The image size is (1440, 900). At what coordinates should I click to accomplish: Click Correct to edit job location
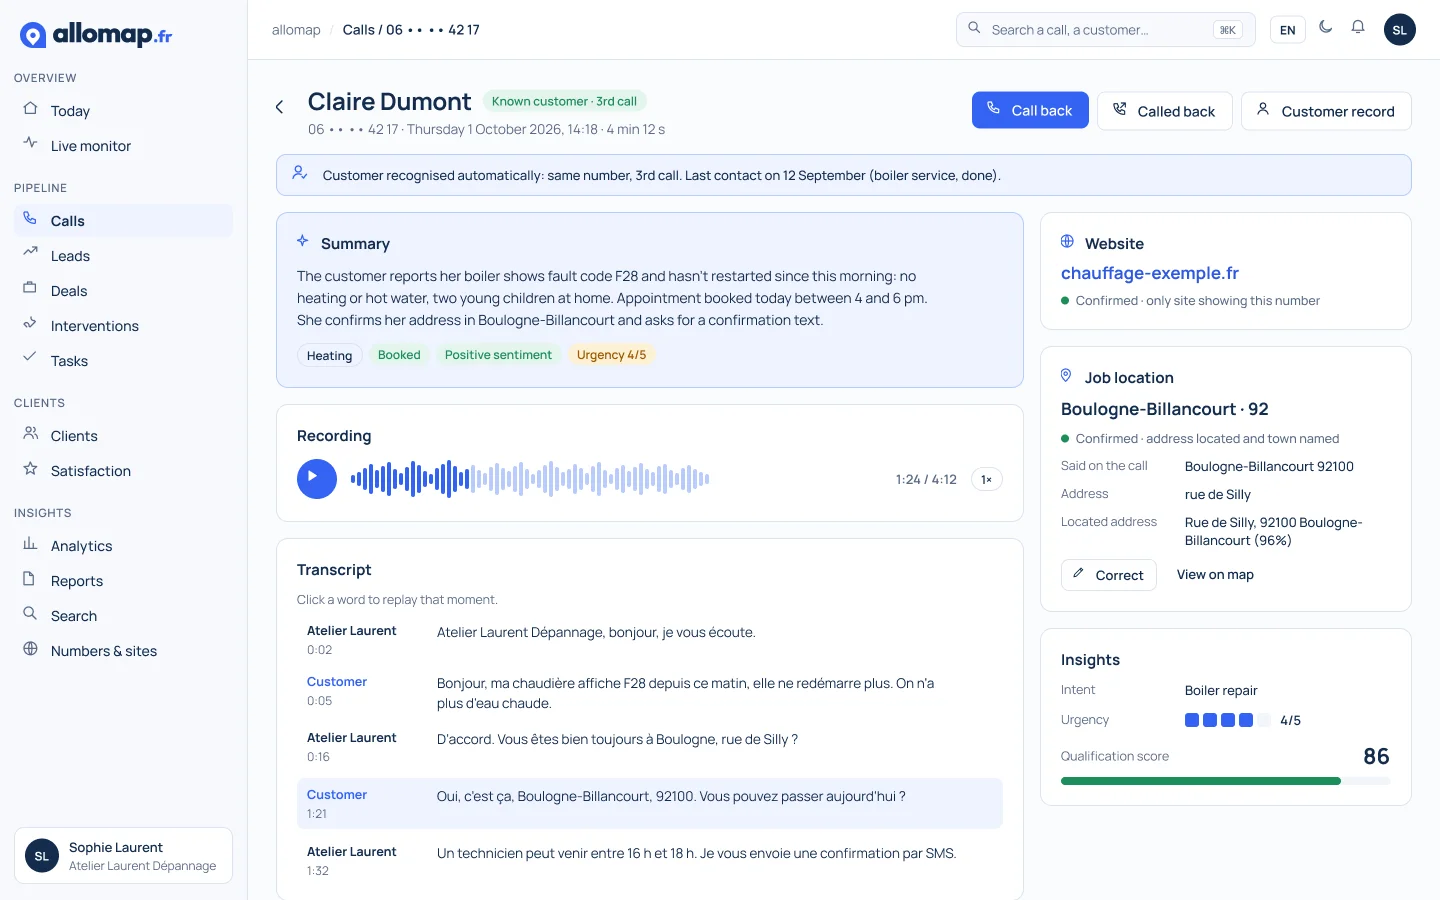[x=1109, y=575]
